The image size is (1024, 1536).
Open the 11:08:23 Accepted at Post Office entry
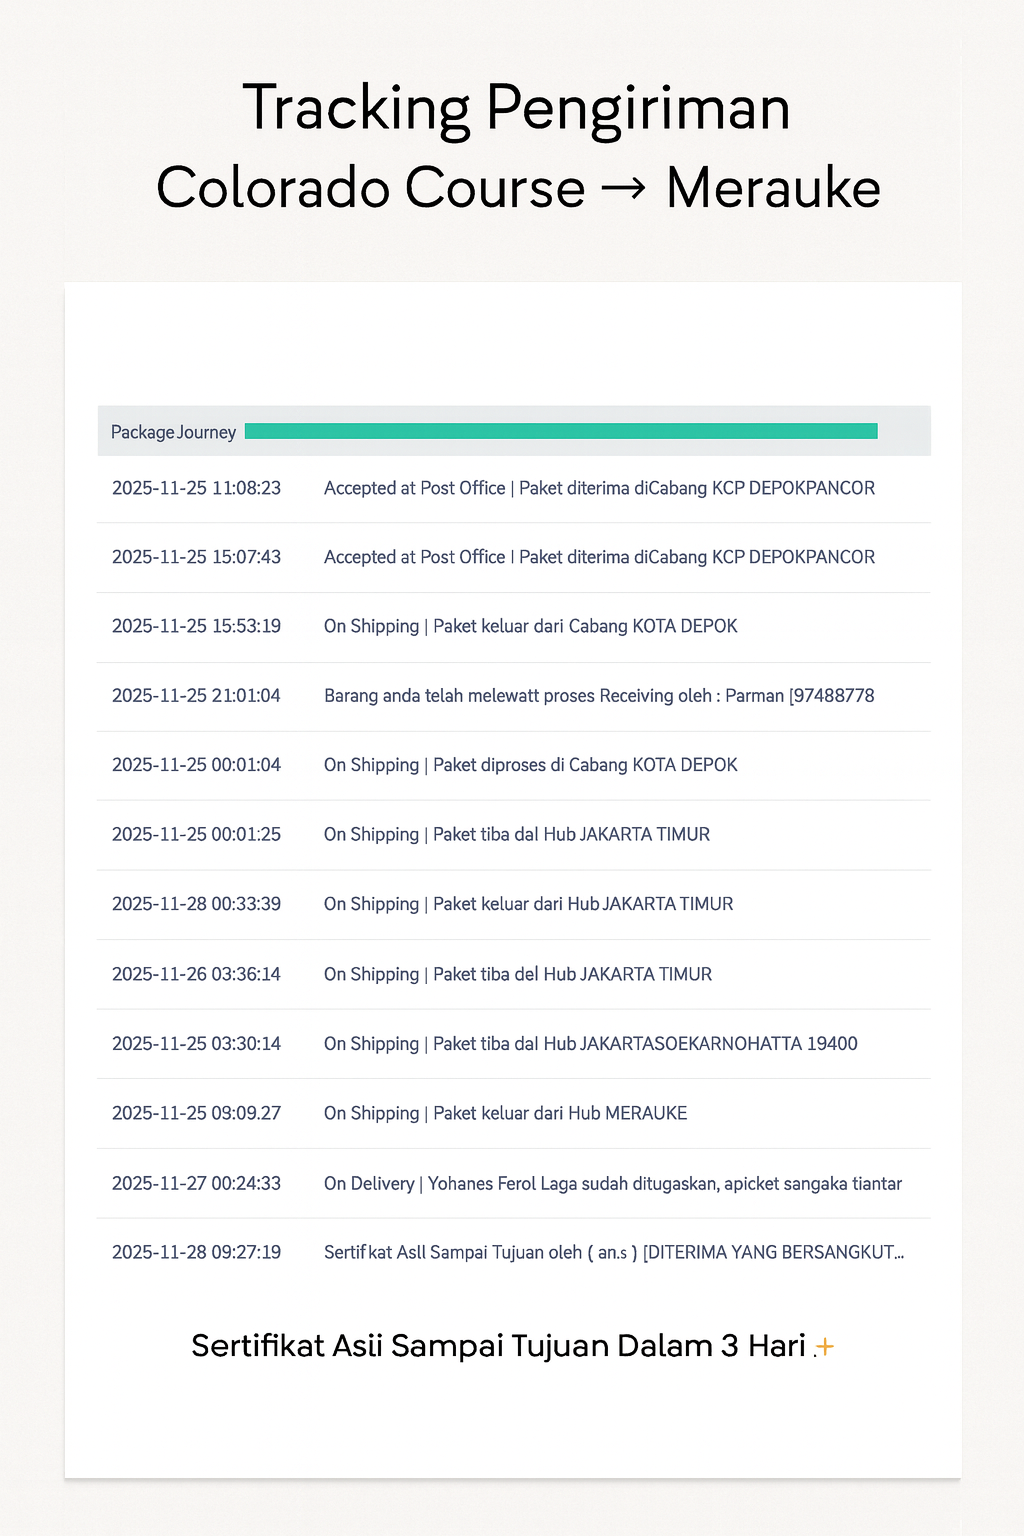[x=599, y=488]
